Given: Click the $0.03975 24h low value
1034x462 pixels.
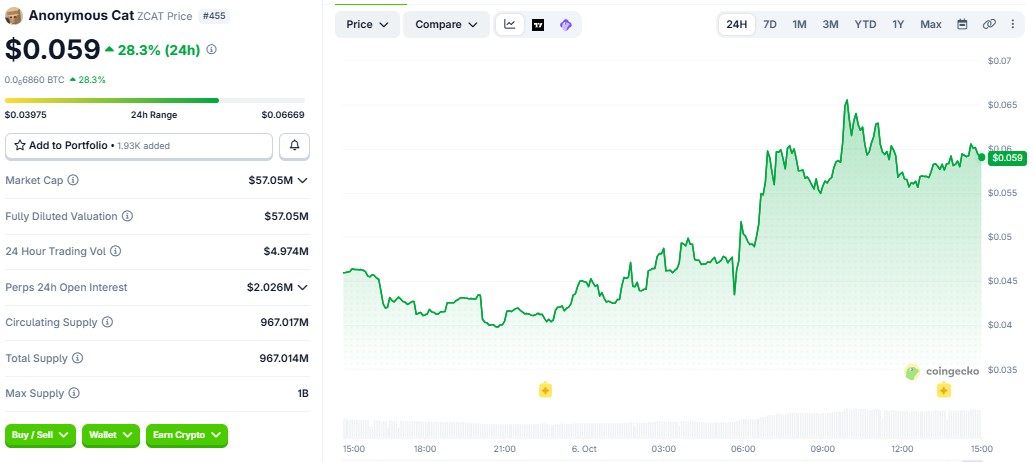Looking at the screenshot, I should 26,115.
